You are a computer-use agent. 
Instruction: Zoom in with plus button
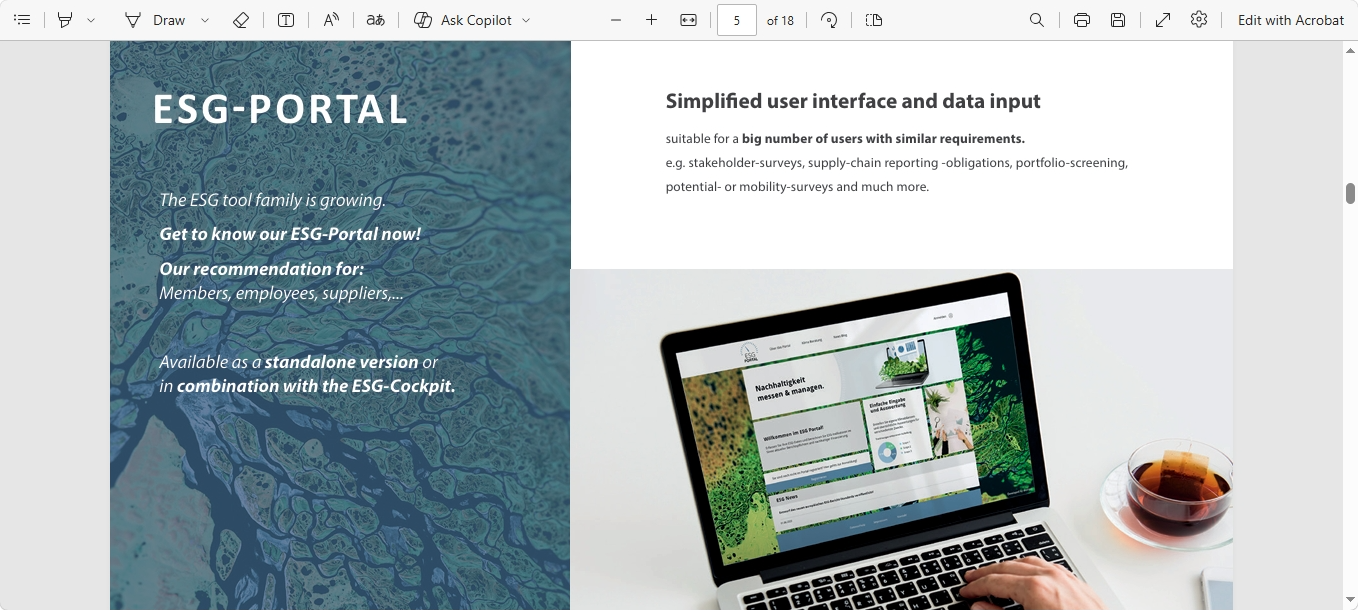[x=652, y=20]
